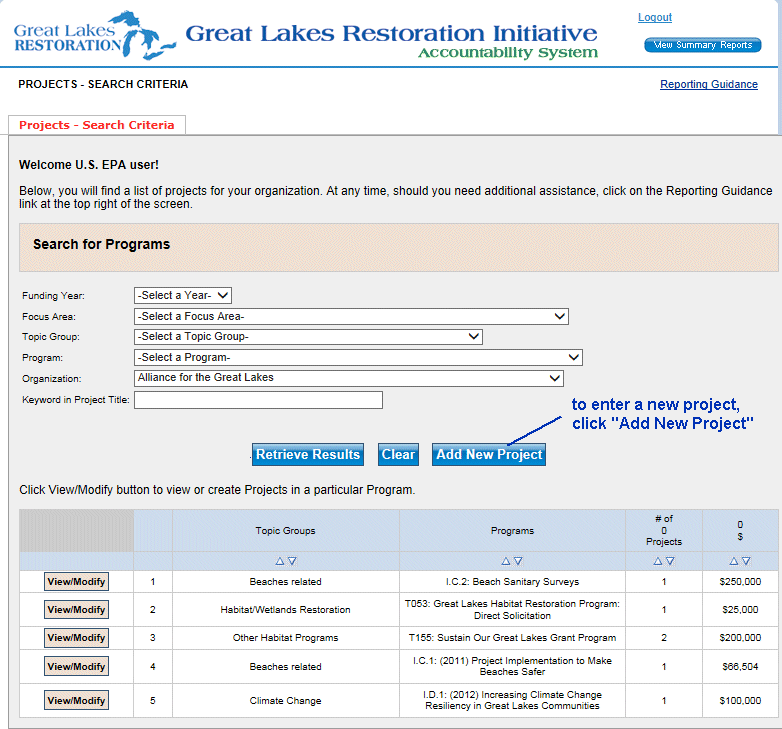Click 'T155: Sustain Our Great Lakes Grant Program'
Screen dimensions: 782x729
click(512, 638)
